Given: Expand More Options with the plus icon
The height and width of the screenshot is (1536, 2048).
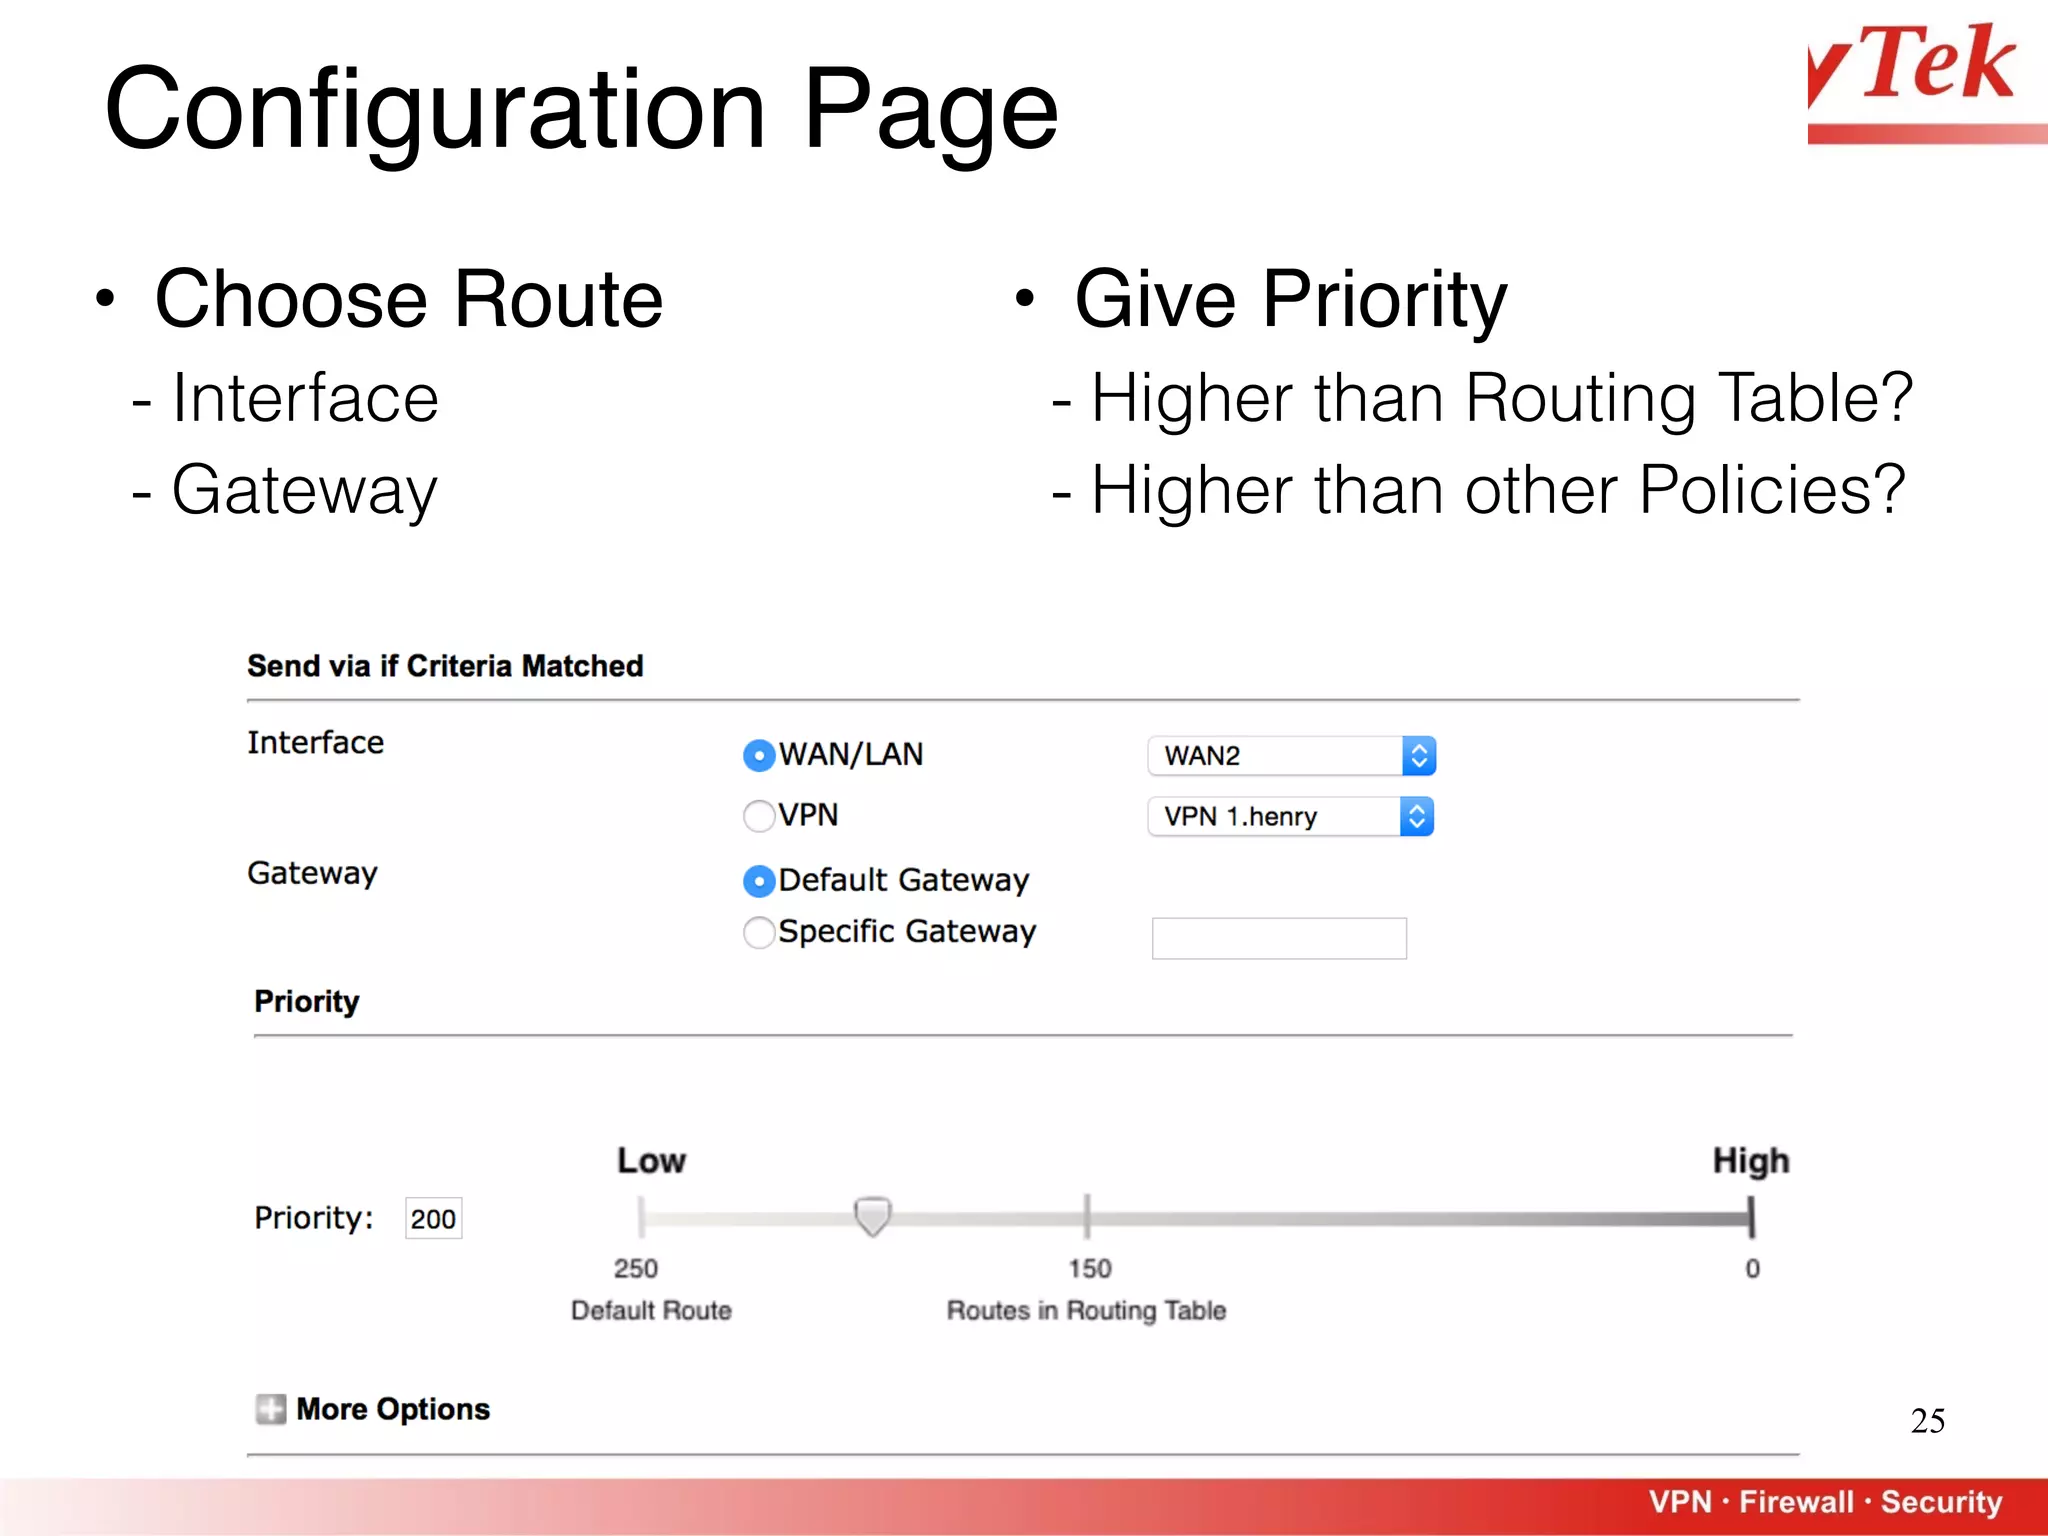Looking at the screenshot, I should point(270,1409).
